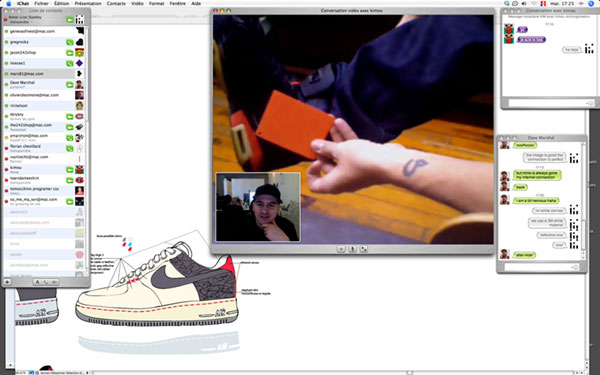Image resolution: width=600 pixels, height=375 pixels.
Task: Click audio icon beside smarchon@mac.com
Action: pyautogui.click(x=70, y=138)
